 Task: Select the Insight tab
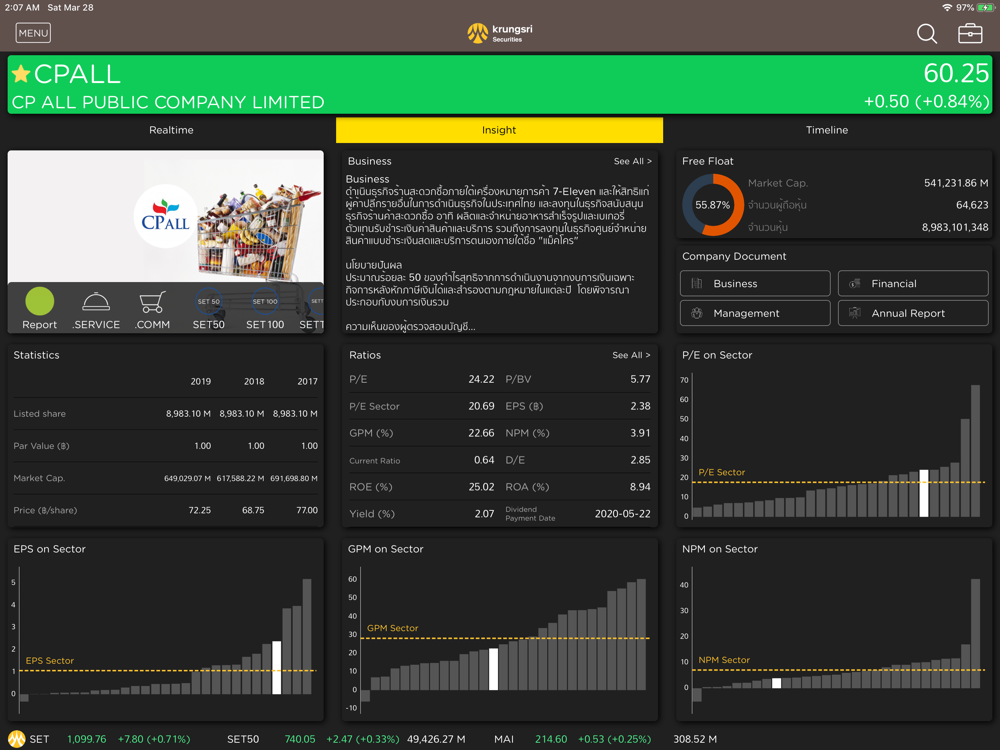499,130
